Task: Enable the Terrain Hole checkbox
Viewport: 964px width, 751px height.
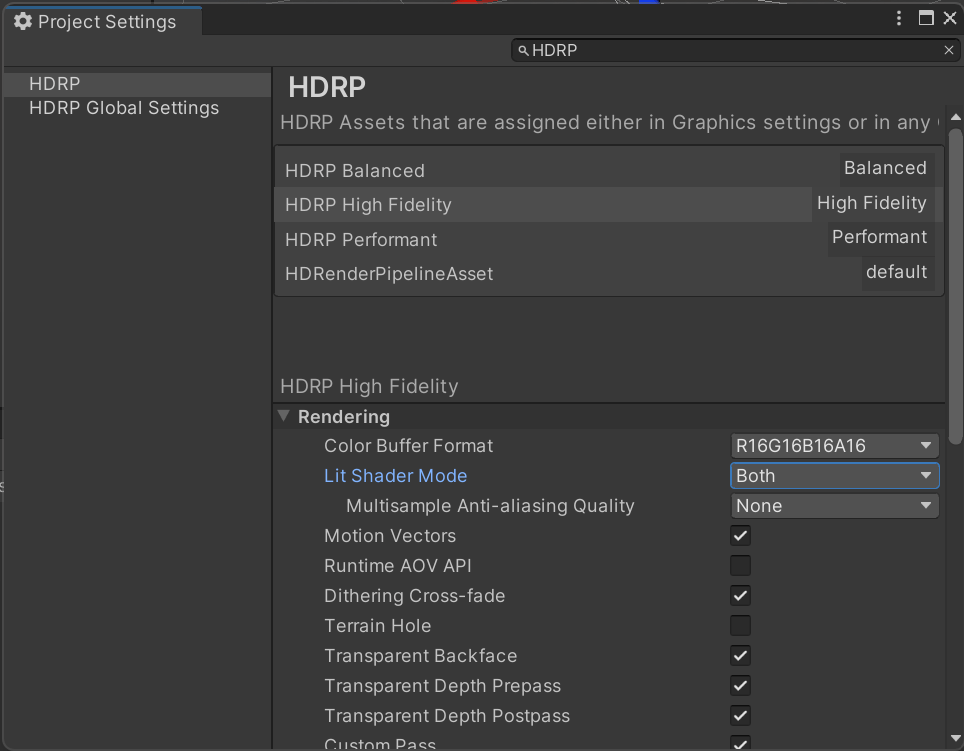Action: (x=740, y=626)
